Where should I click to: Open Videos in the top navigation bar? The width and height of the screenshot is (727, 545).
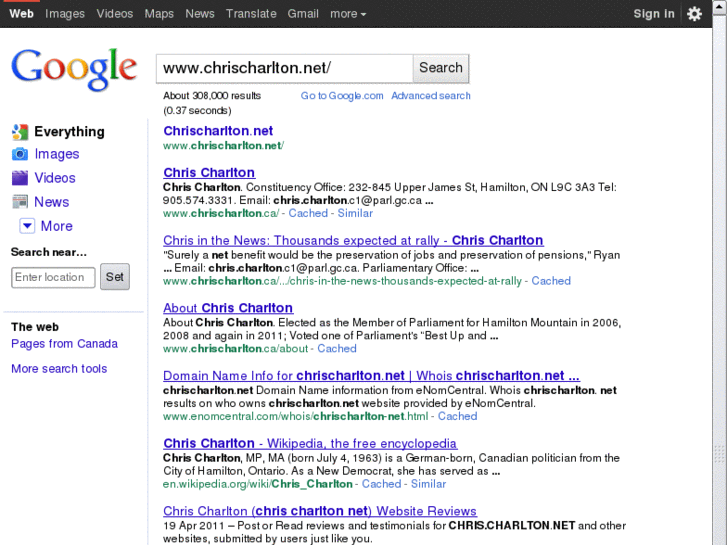click(115, 14)
